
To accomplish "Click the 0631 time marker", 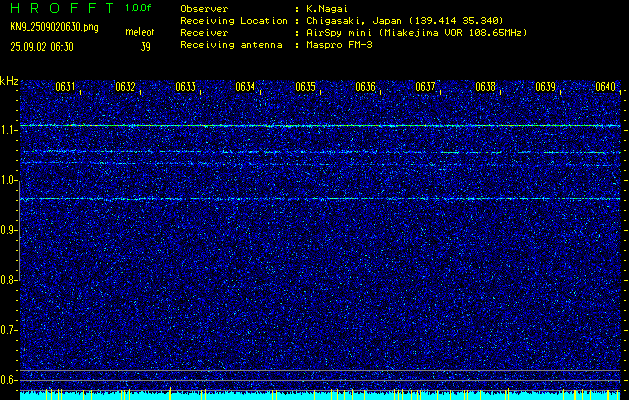I will click(x=65, y=87).
